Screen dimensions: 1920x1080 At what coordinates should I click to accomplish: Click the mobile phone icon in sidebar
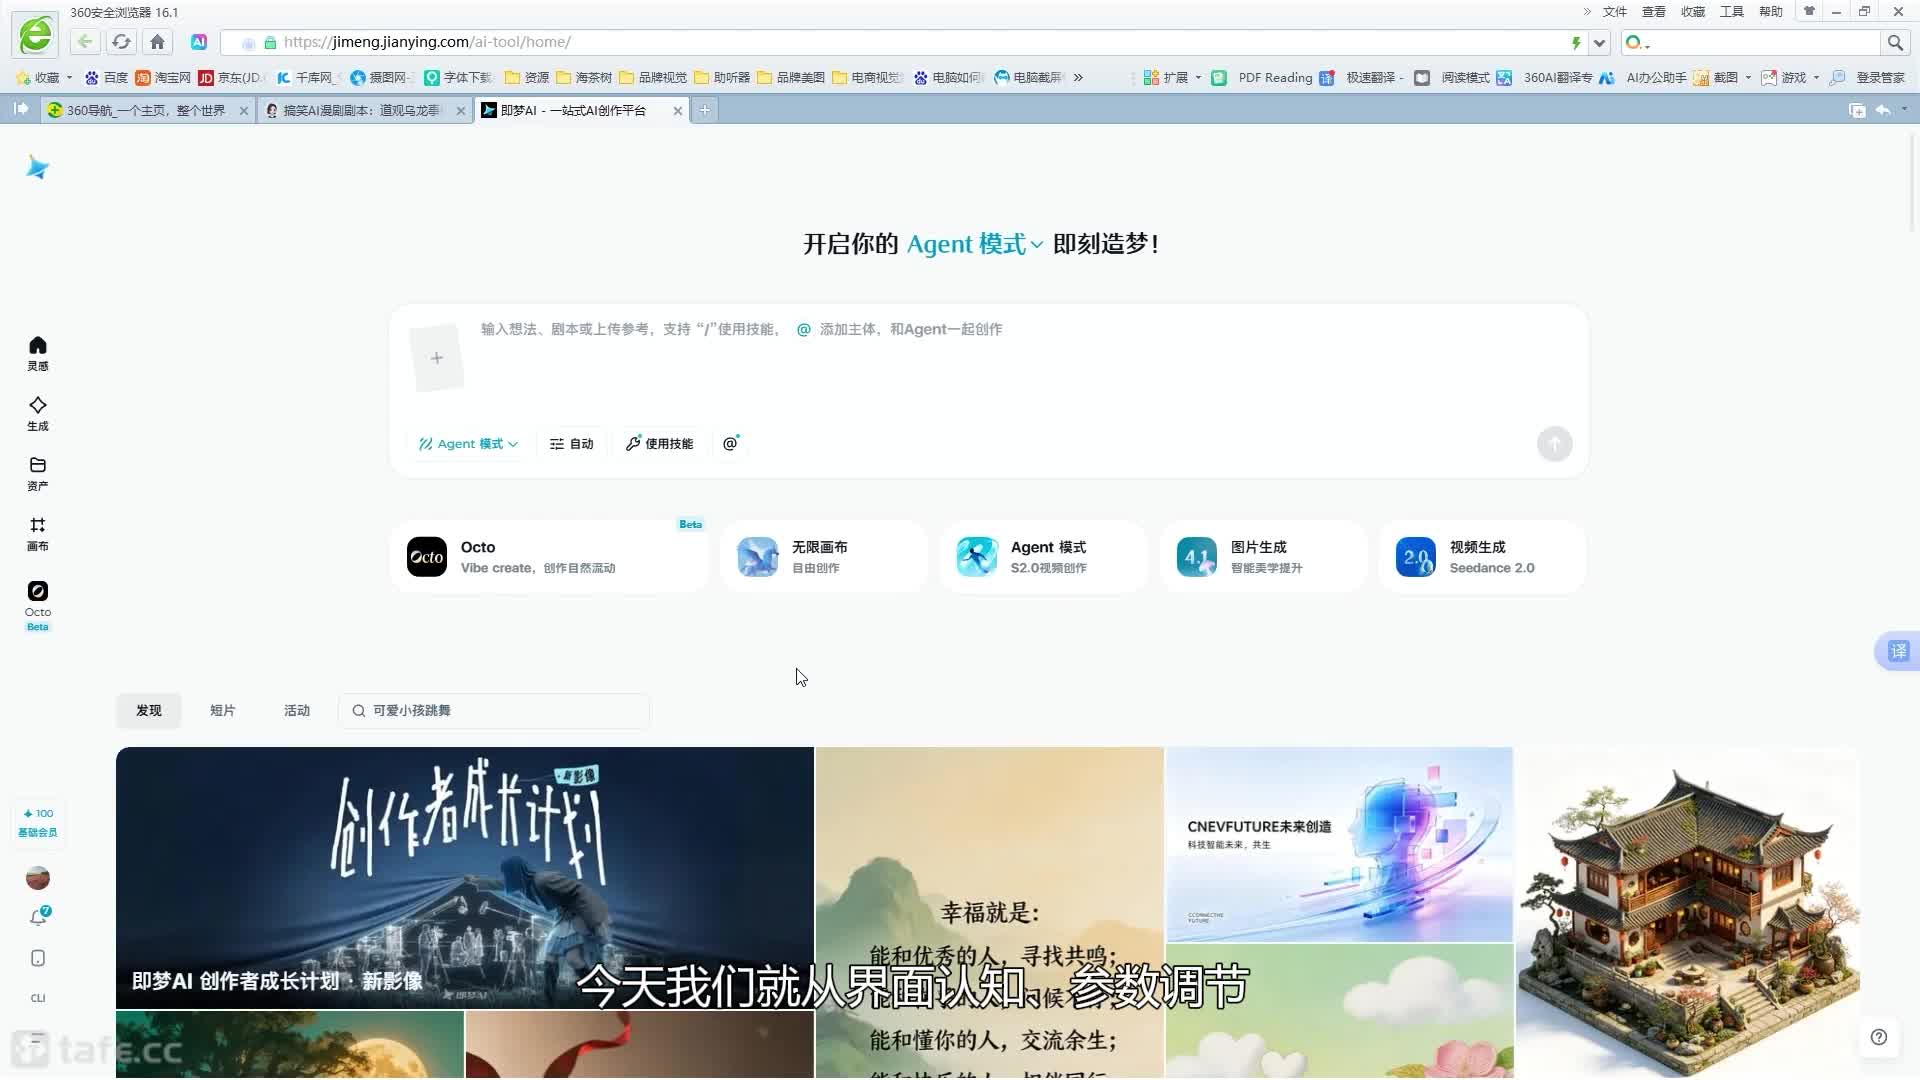(x=37, y=958)
